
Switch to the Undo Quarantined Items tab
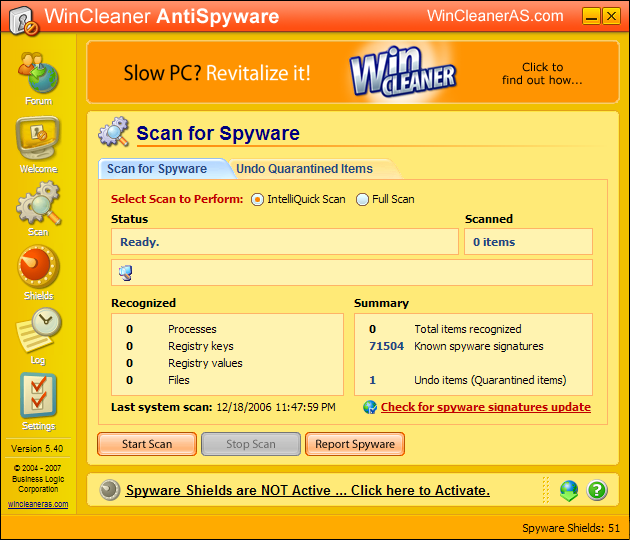(x=304, y=169)
